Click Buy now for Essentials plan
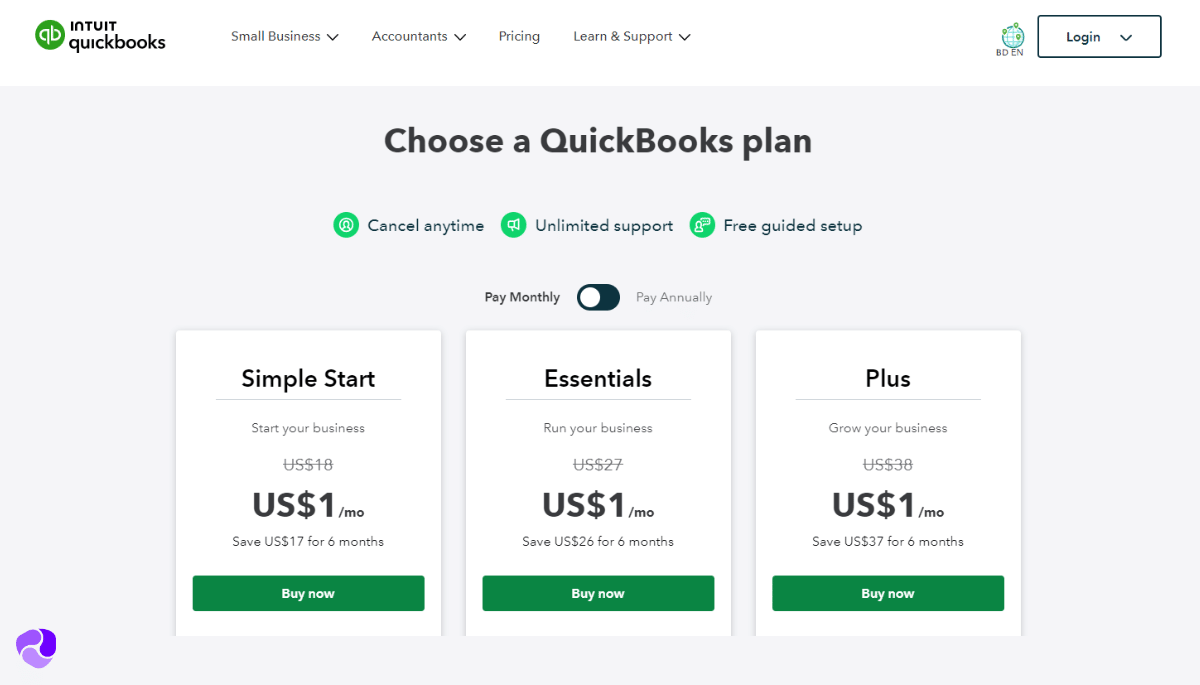The height and width of the screenshot is (685, 1200). tap(598, 593)
